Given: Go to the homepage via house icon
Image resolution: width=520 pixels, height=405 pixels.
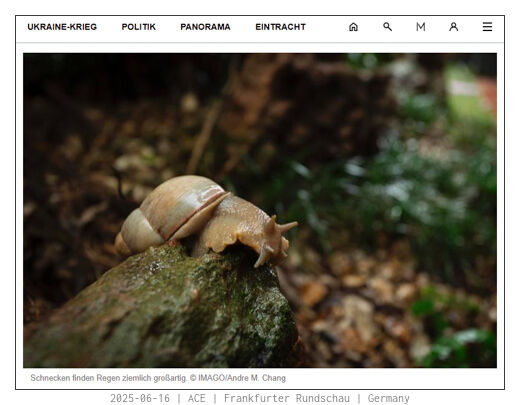Looking at the screenshot, I should point(353,27).
